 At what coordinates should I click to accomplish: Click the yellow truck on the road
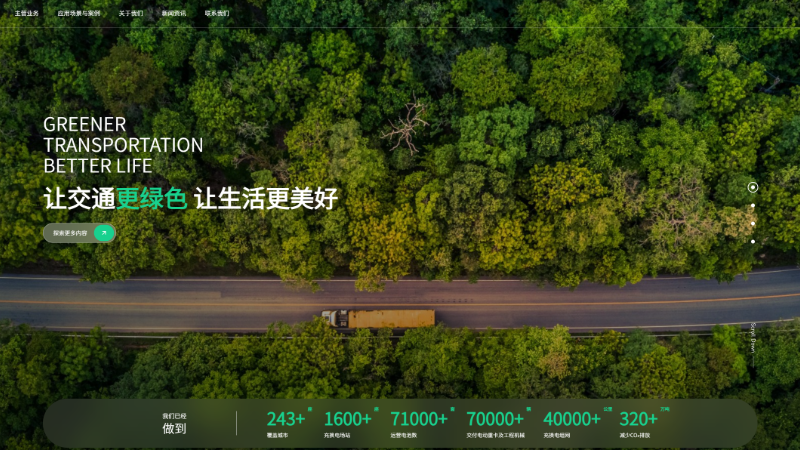(379, 318)
